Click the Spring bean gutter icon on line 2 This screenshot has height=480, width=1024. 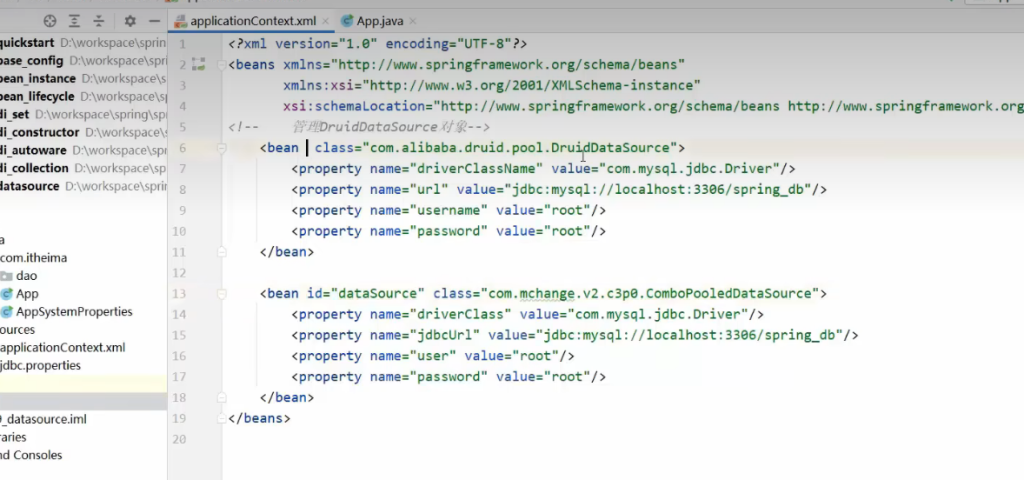[x=198, y=65]
